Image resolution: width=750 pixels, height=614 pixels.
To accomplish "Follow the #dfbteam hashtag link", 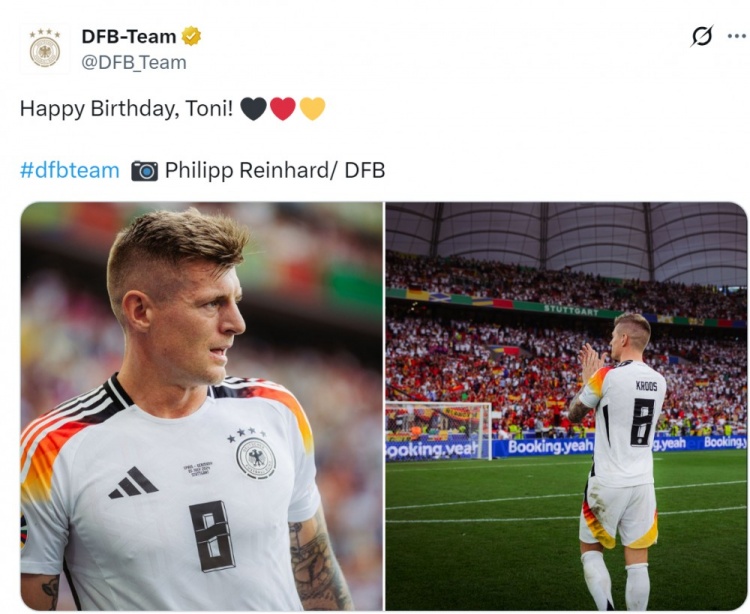I will [x=70, y=170].
